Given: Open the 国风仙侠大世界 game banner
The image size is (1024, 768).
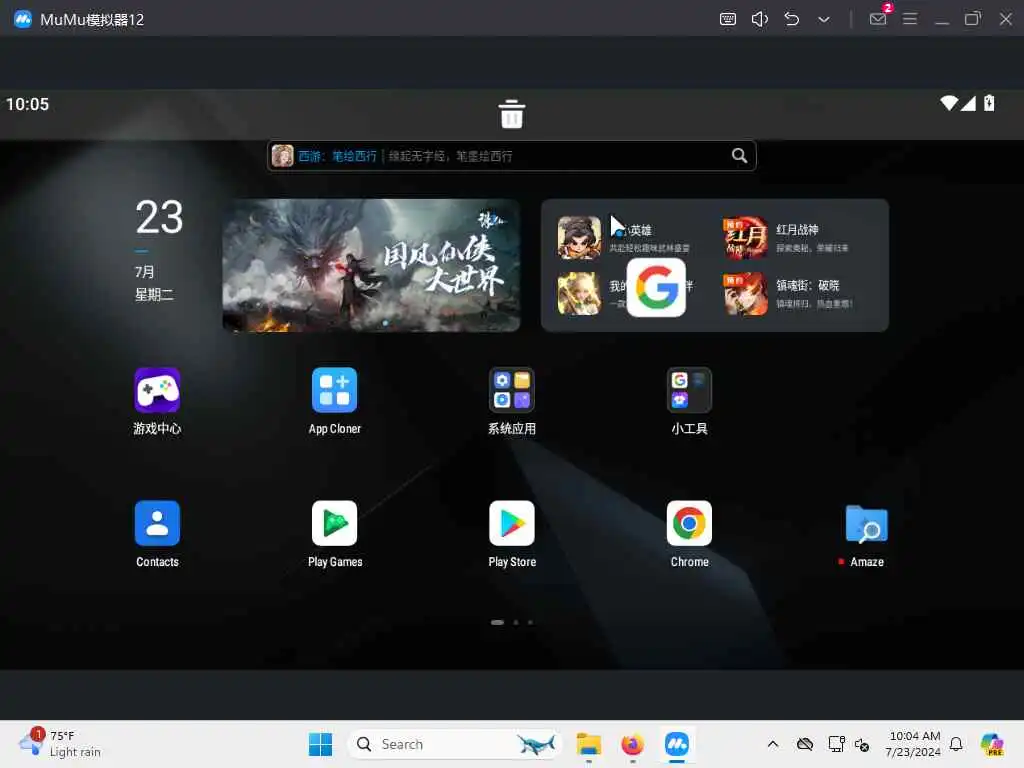Looking at the screenshot, I should pos(371,265).
